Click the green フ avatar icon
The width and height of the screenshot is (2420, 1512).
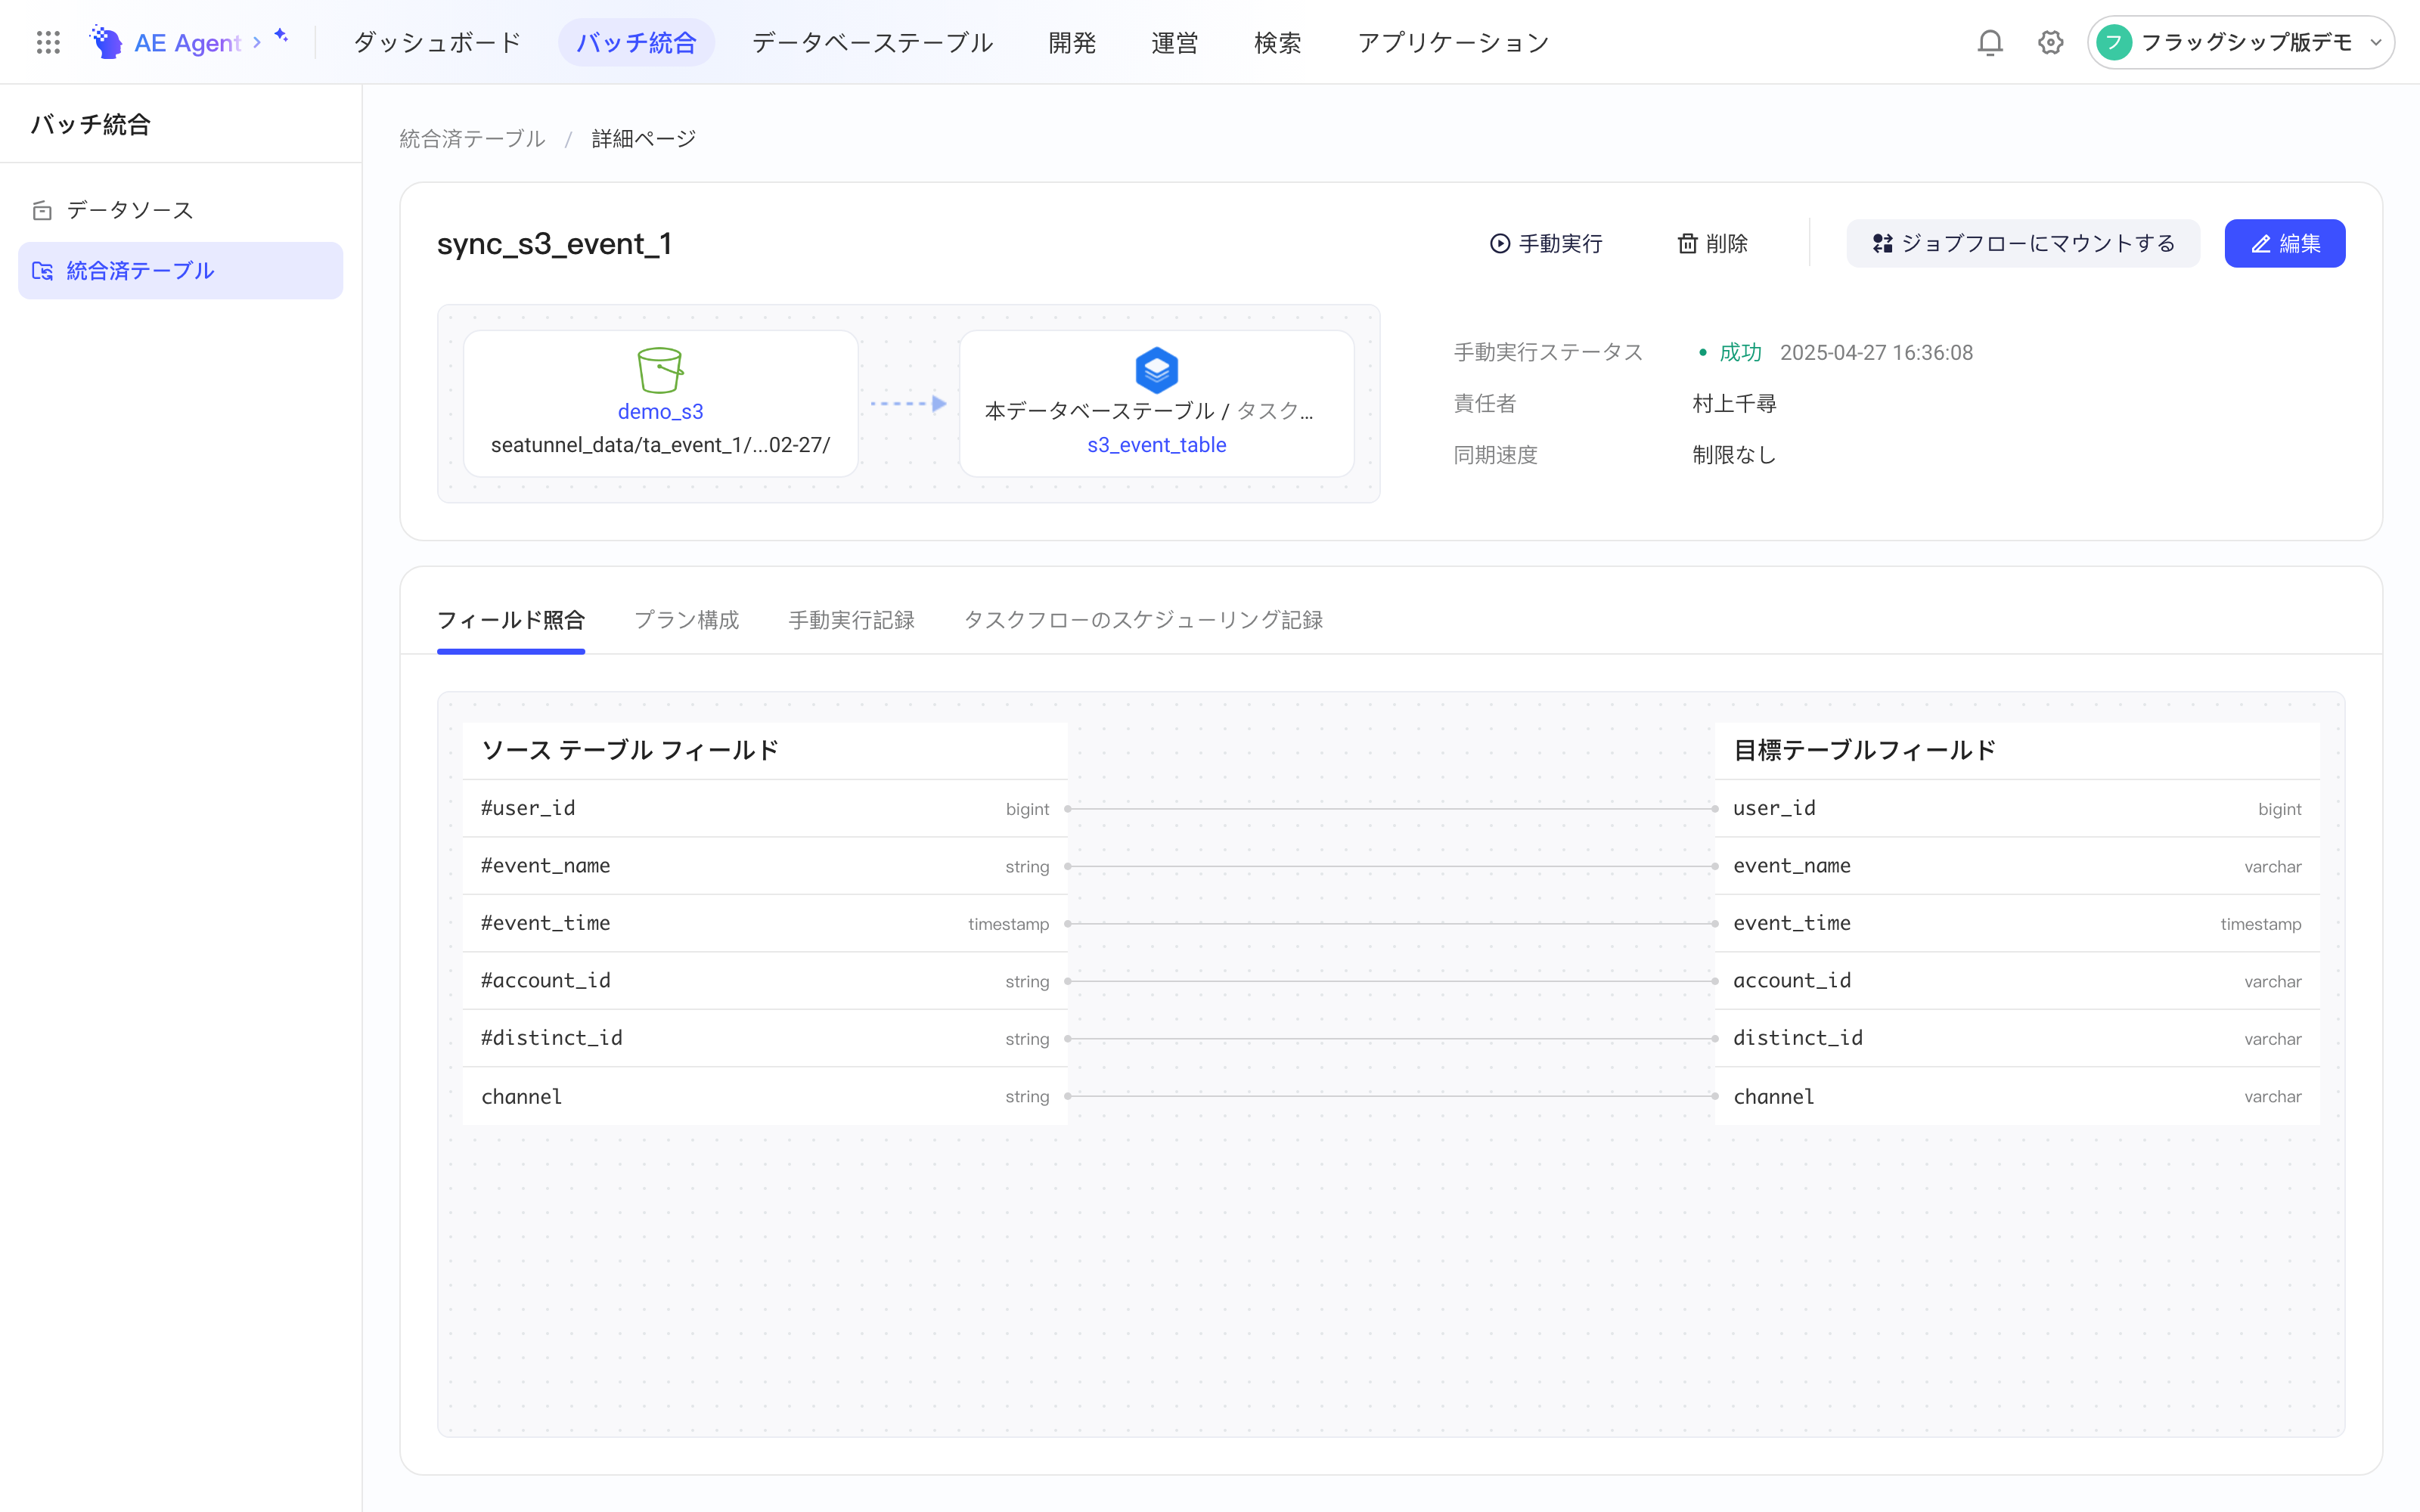tap(2114, 42)
